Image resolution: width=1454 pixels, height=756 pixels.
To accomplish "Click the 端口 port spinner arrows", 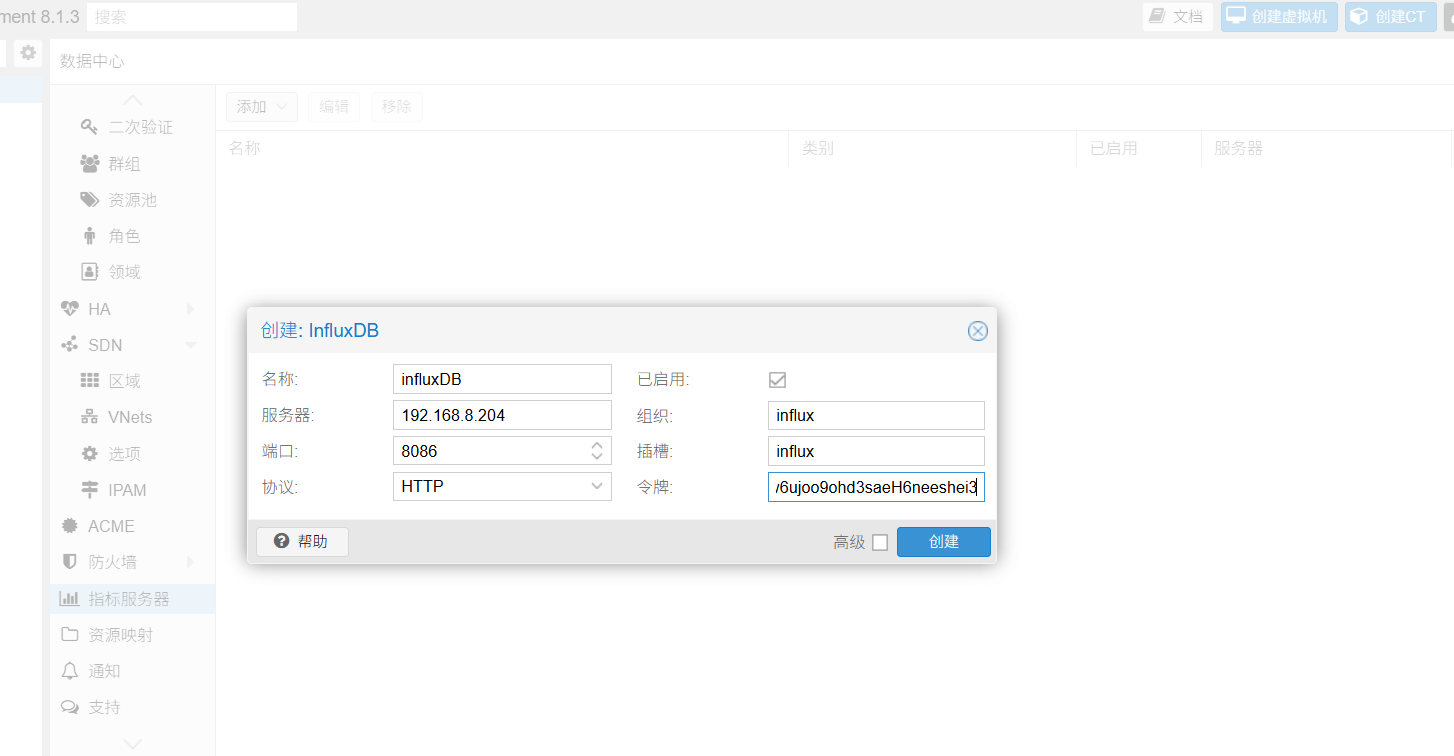I will pyautogui.click(x=597, y=451).
